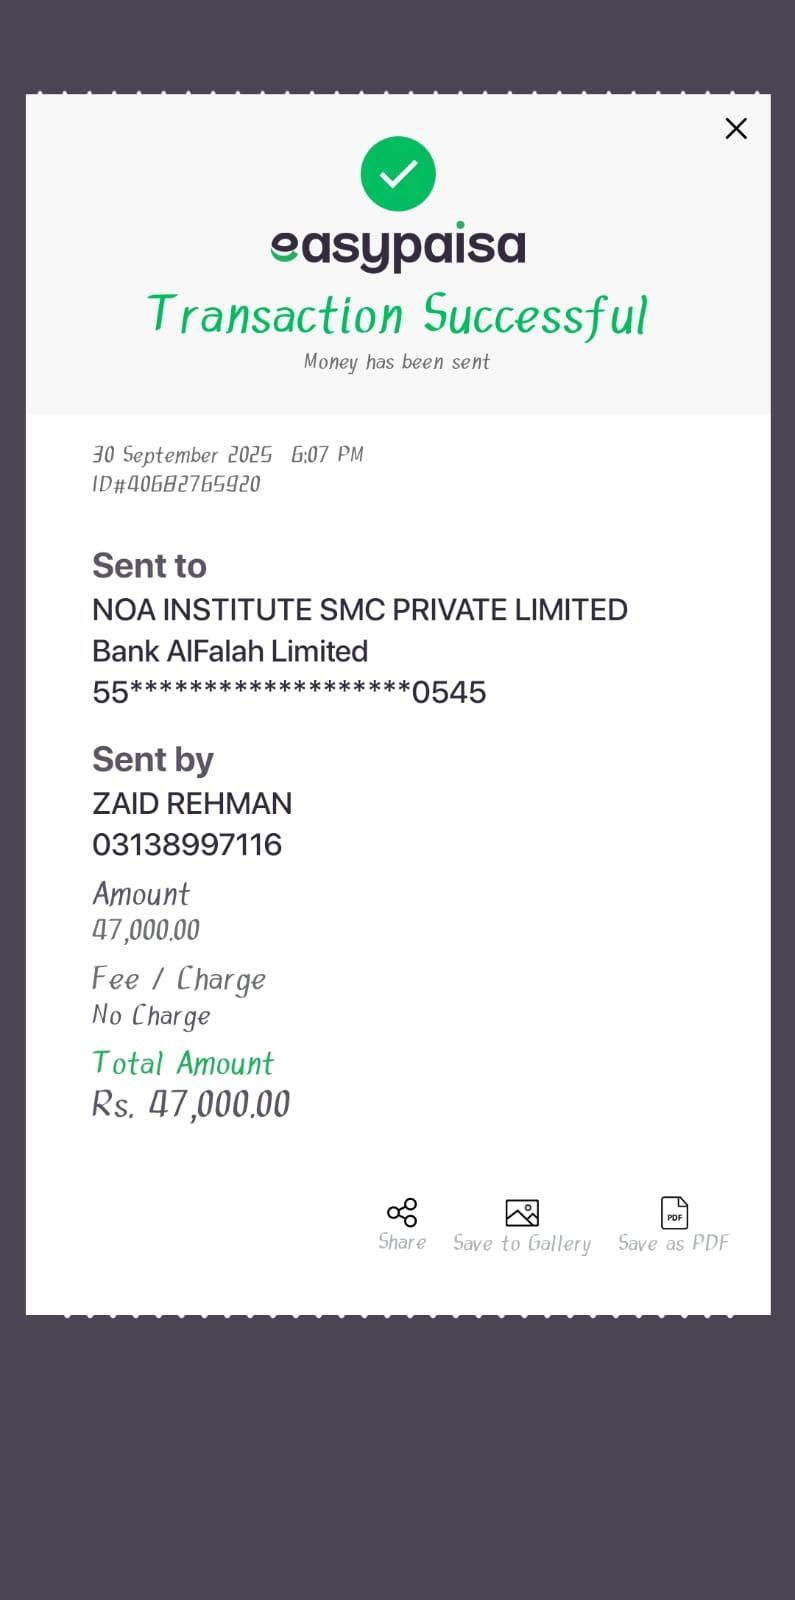
Task: Tap the masked account number ending 0545
Action: click(x=289, y=692)
